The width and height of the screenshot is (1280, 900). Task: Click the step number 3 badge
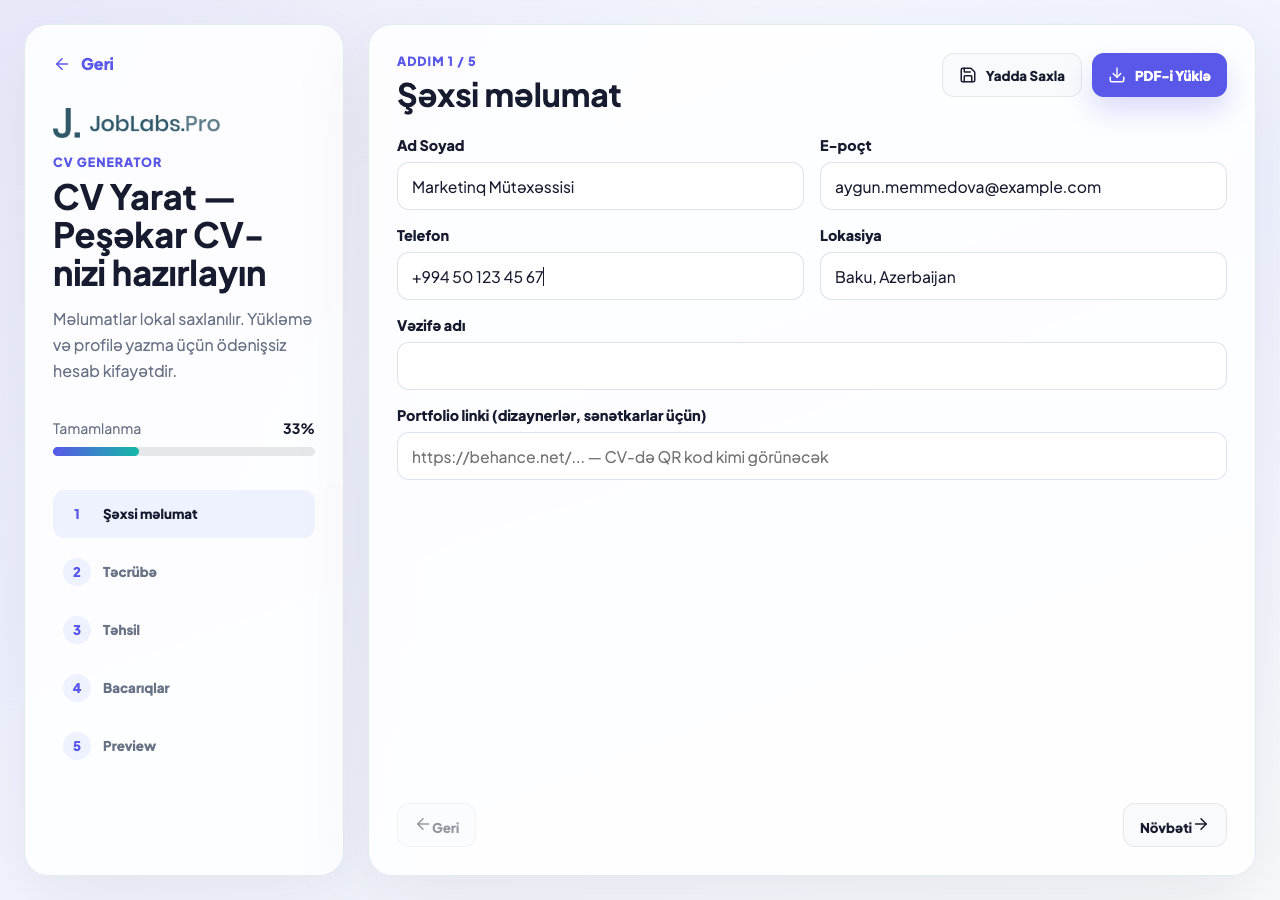pyautogui.click(x=77, y=630)
